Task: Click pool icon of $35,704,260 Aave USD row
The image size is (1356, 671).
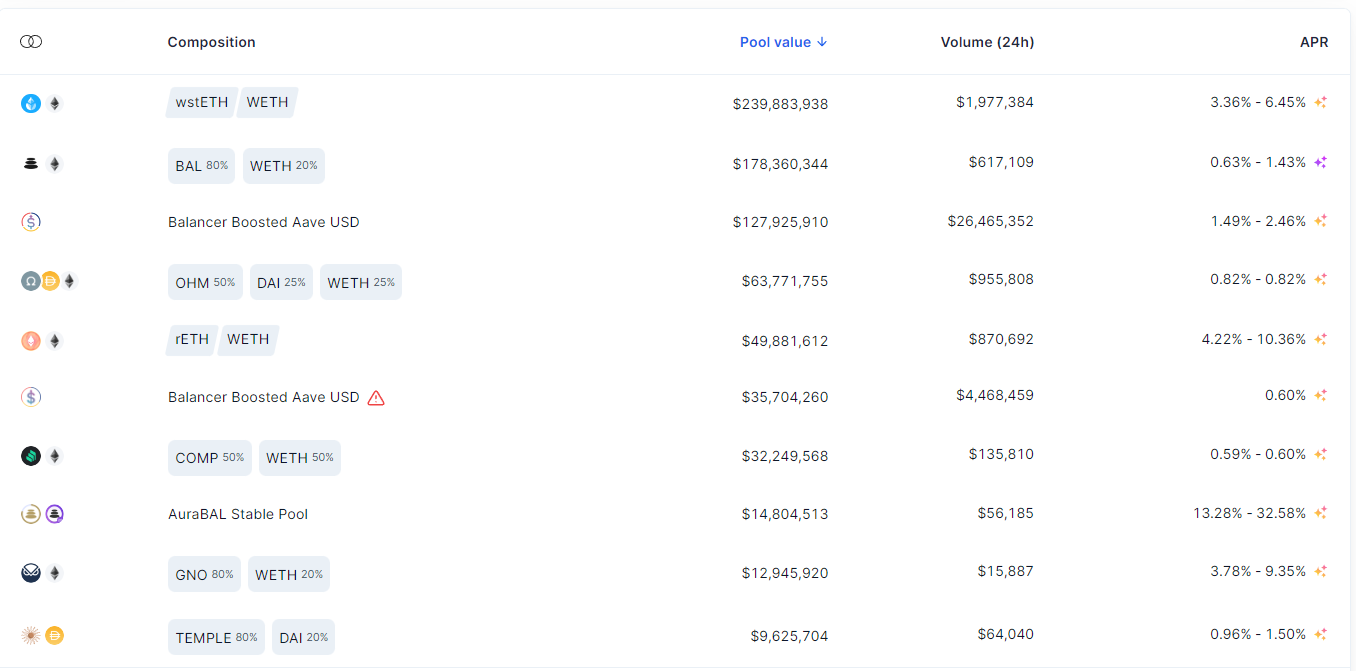Action: tap(31, 397)
